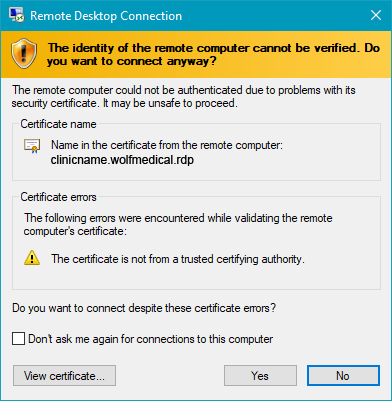The width and height of the screenshot is (392, 401).
Task: Click the yellow warning triangle icon
Action: (x=32, y=258)
